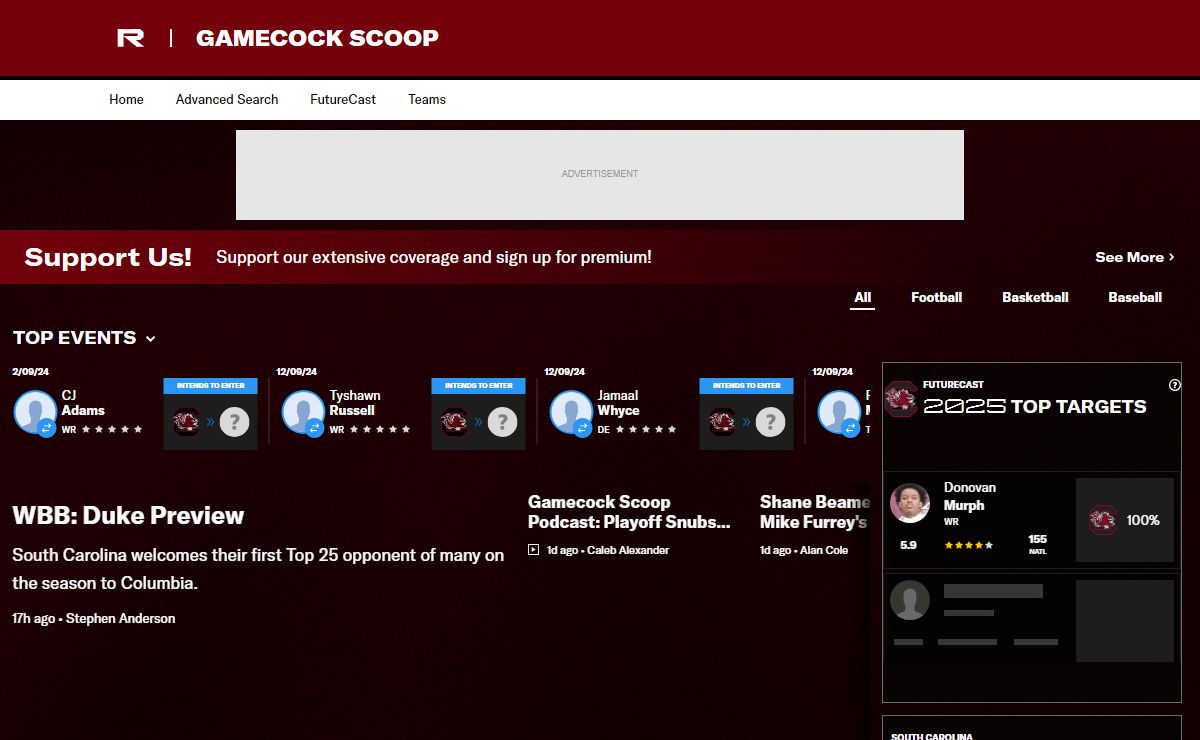Click the transfer portal badge on Tyshawn Russell avatar
Viewport: 1200px width, 740px height.
click(314, 428)
